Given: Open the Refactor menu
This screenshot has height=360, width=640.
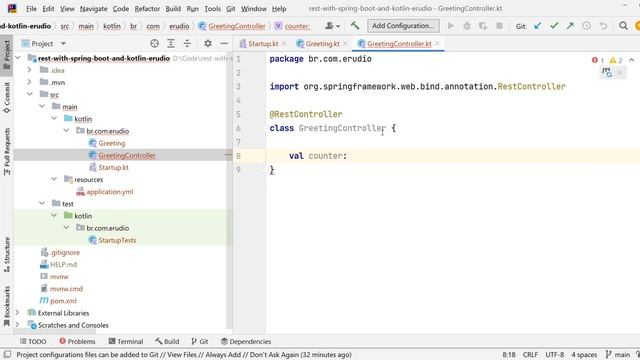Looking at the screenshot, I should click(x=147, y=9).
